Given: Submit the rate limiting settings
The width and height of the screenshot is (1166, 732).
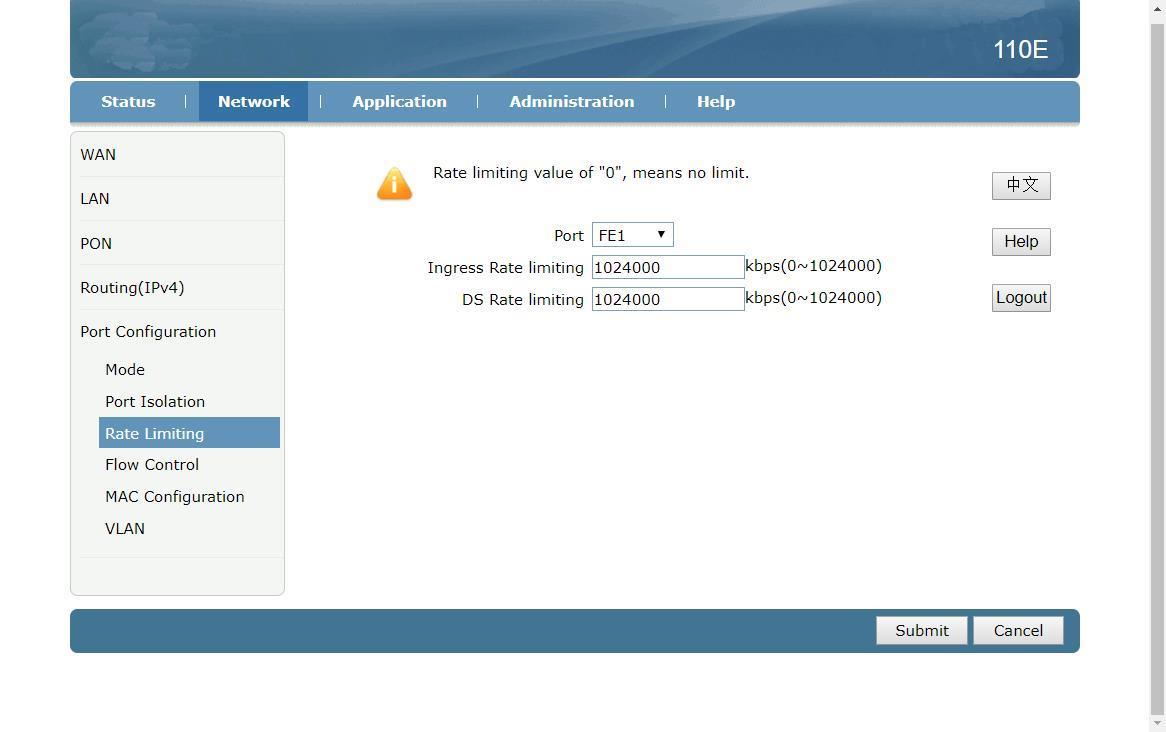Looking at the screenshot, I should pos(921,631).
